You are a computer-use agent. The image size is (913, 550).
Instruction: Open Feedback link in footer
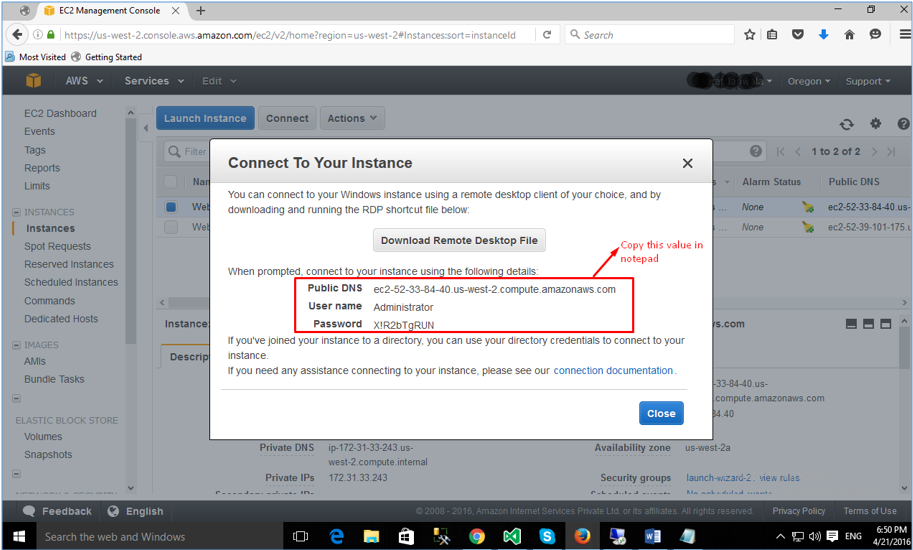tap(57, 511)
